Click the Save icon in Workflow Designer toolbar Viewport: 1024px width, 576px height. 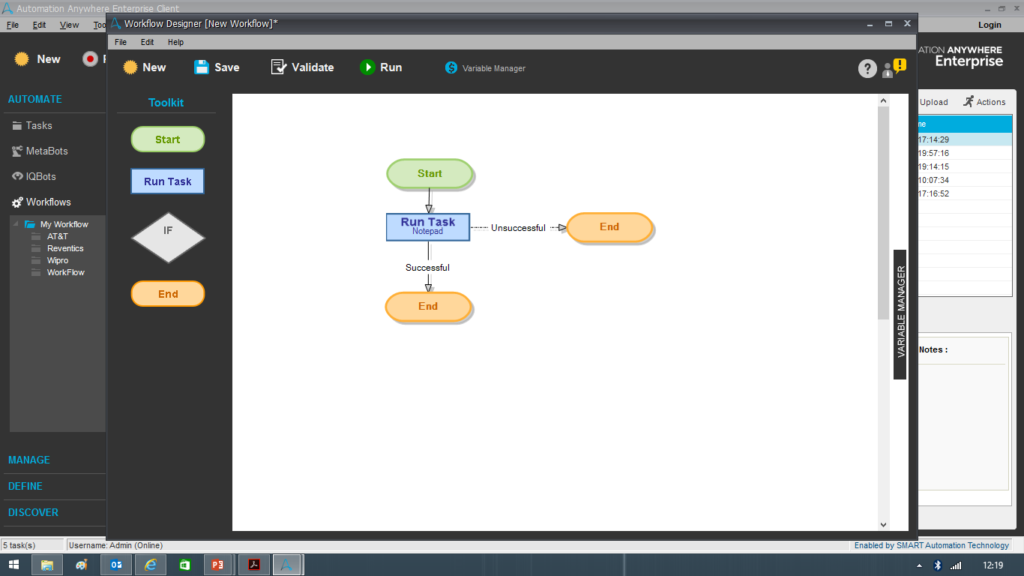(201, 67)
